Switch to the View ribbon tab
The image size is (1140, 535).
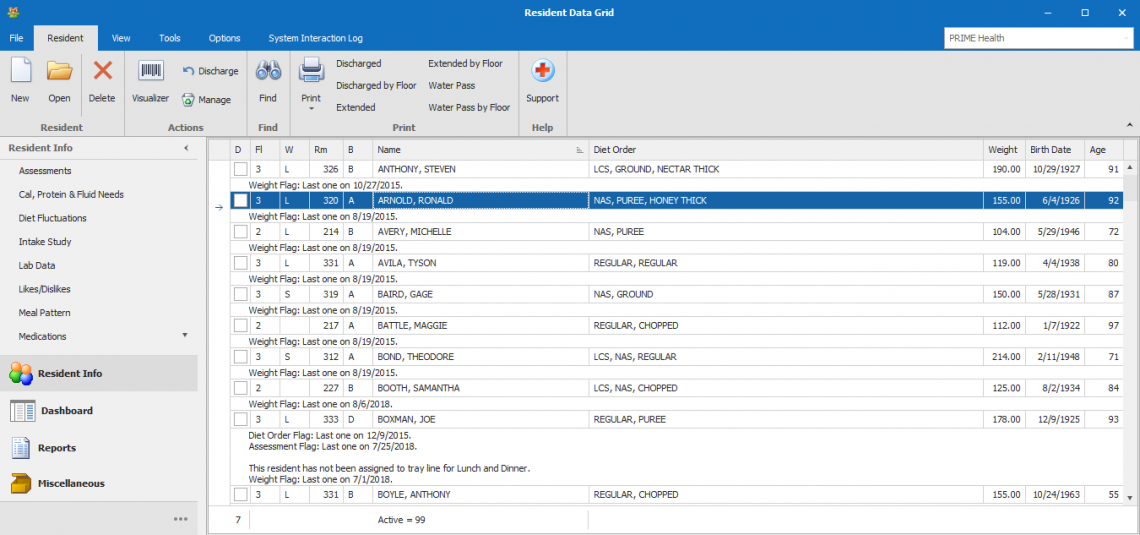(x=121, y=38)
